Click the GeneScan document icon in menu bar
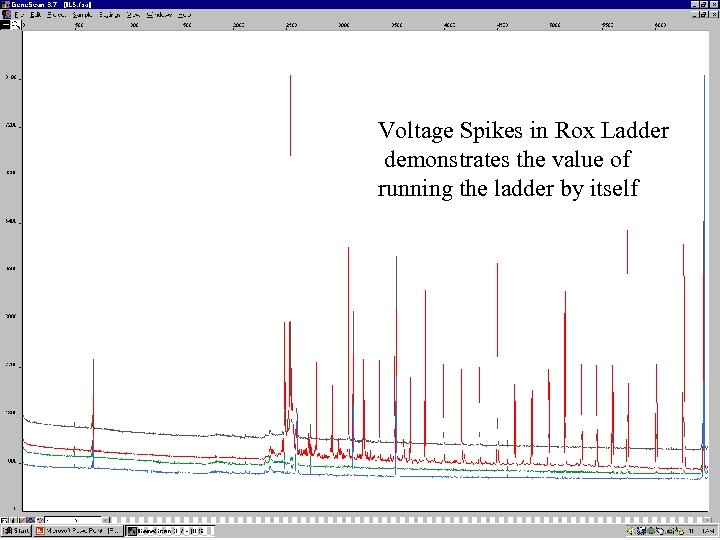 click(6, 15)
